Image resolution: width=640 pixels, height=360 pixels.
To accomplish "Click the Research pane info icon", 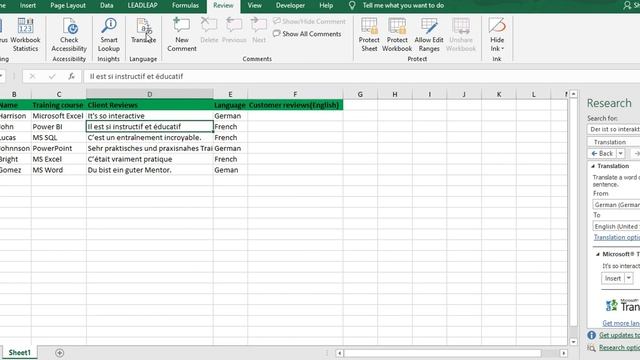I will [591, 335].
